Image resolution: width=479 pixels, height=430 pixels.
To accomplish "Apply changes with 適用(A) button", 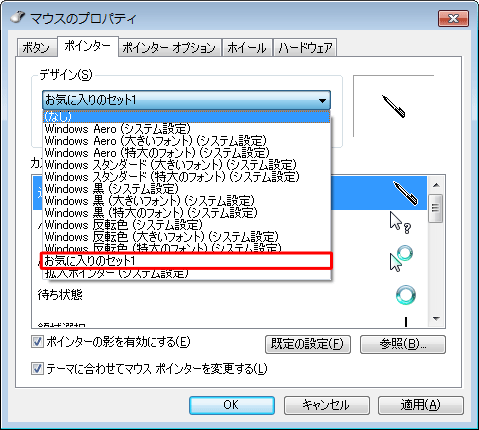I will click(421, 405).
